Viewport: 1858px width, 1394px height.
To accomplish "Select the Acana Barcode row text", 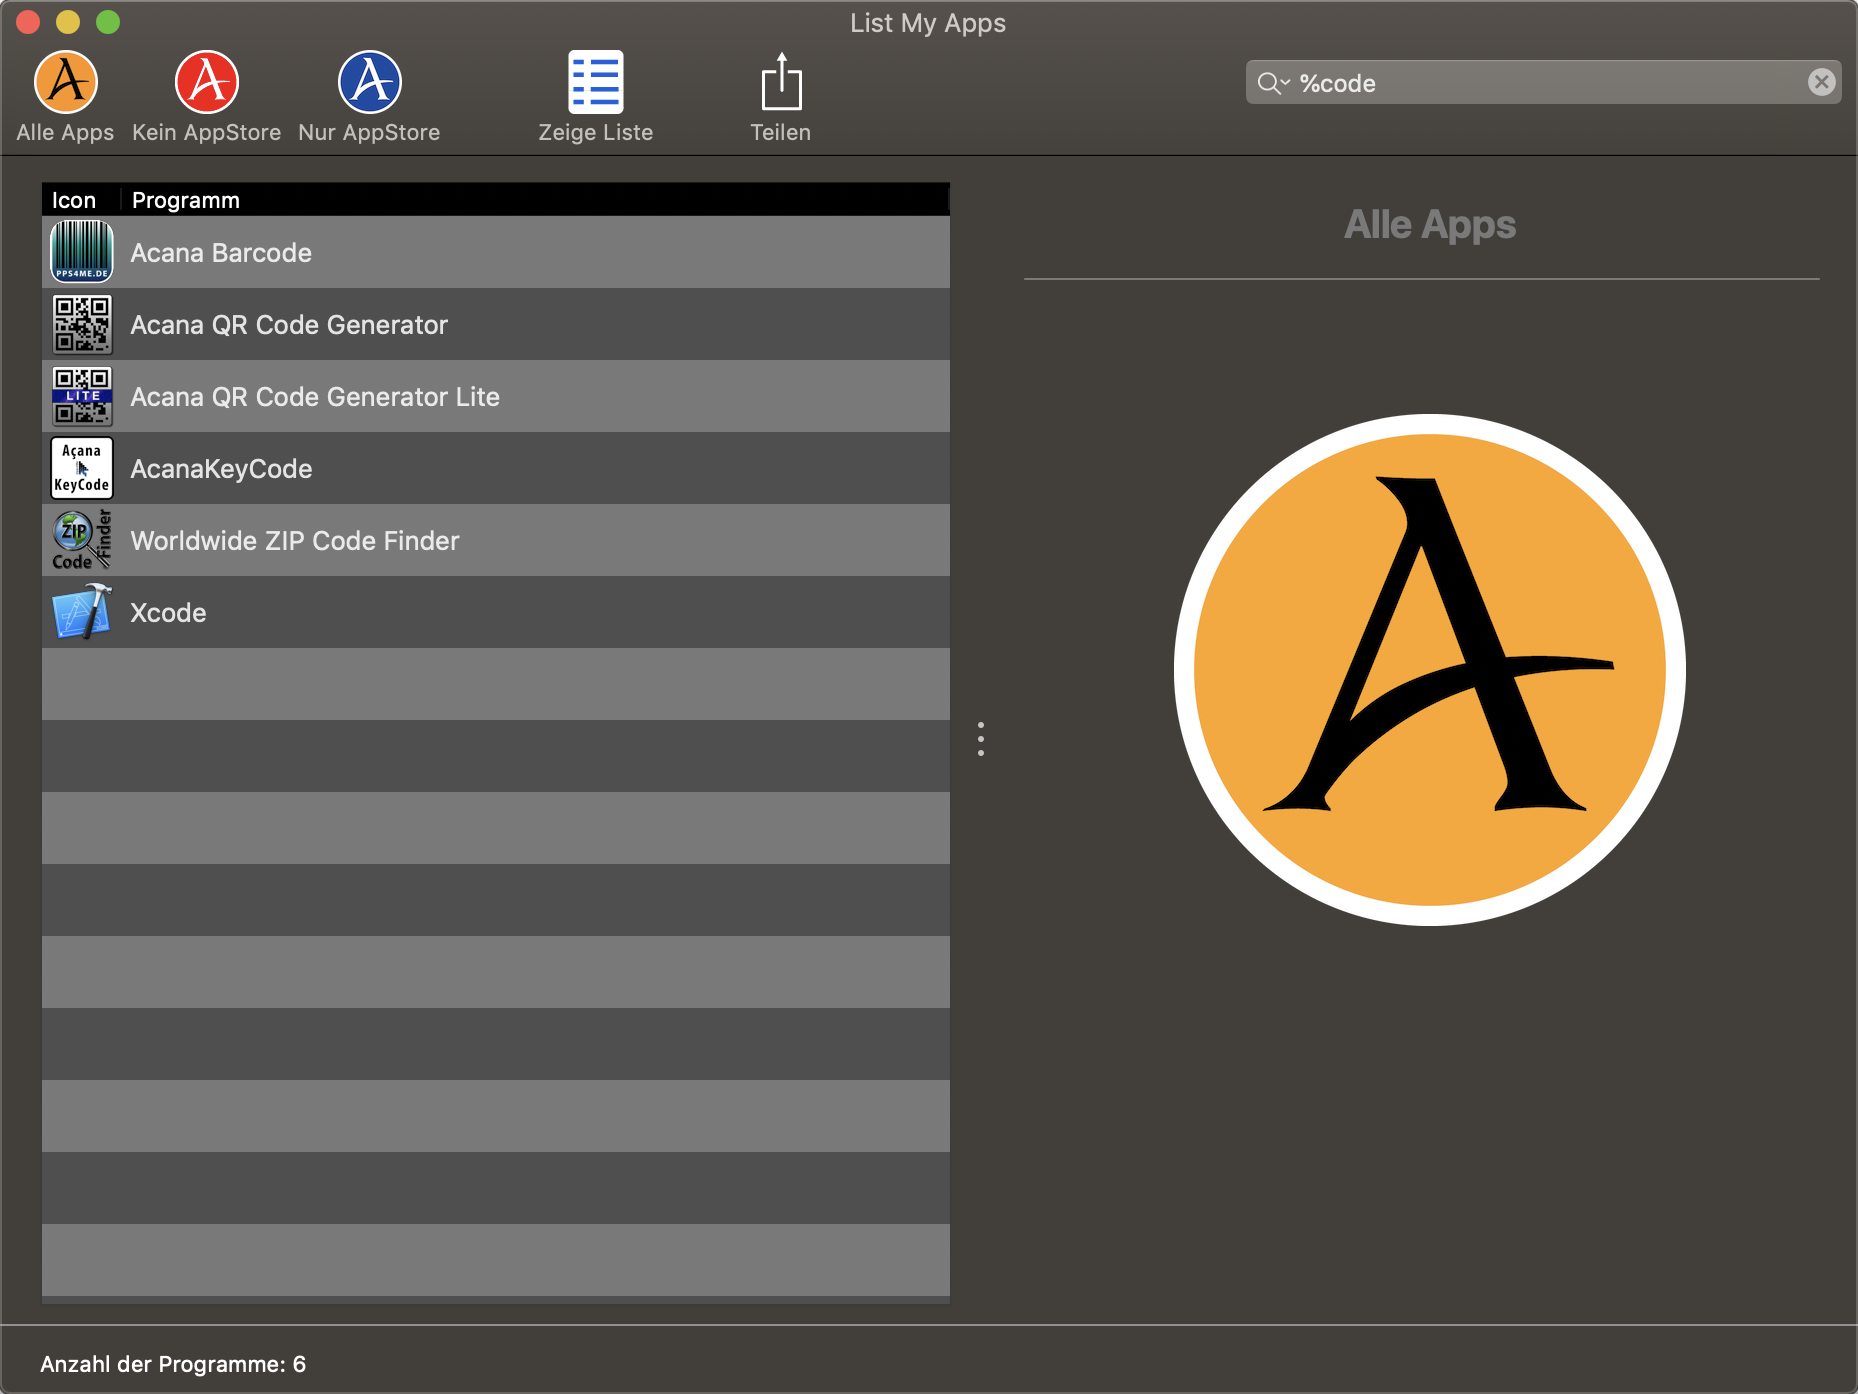I will 221,253.
